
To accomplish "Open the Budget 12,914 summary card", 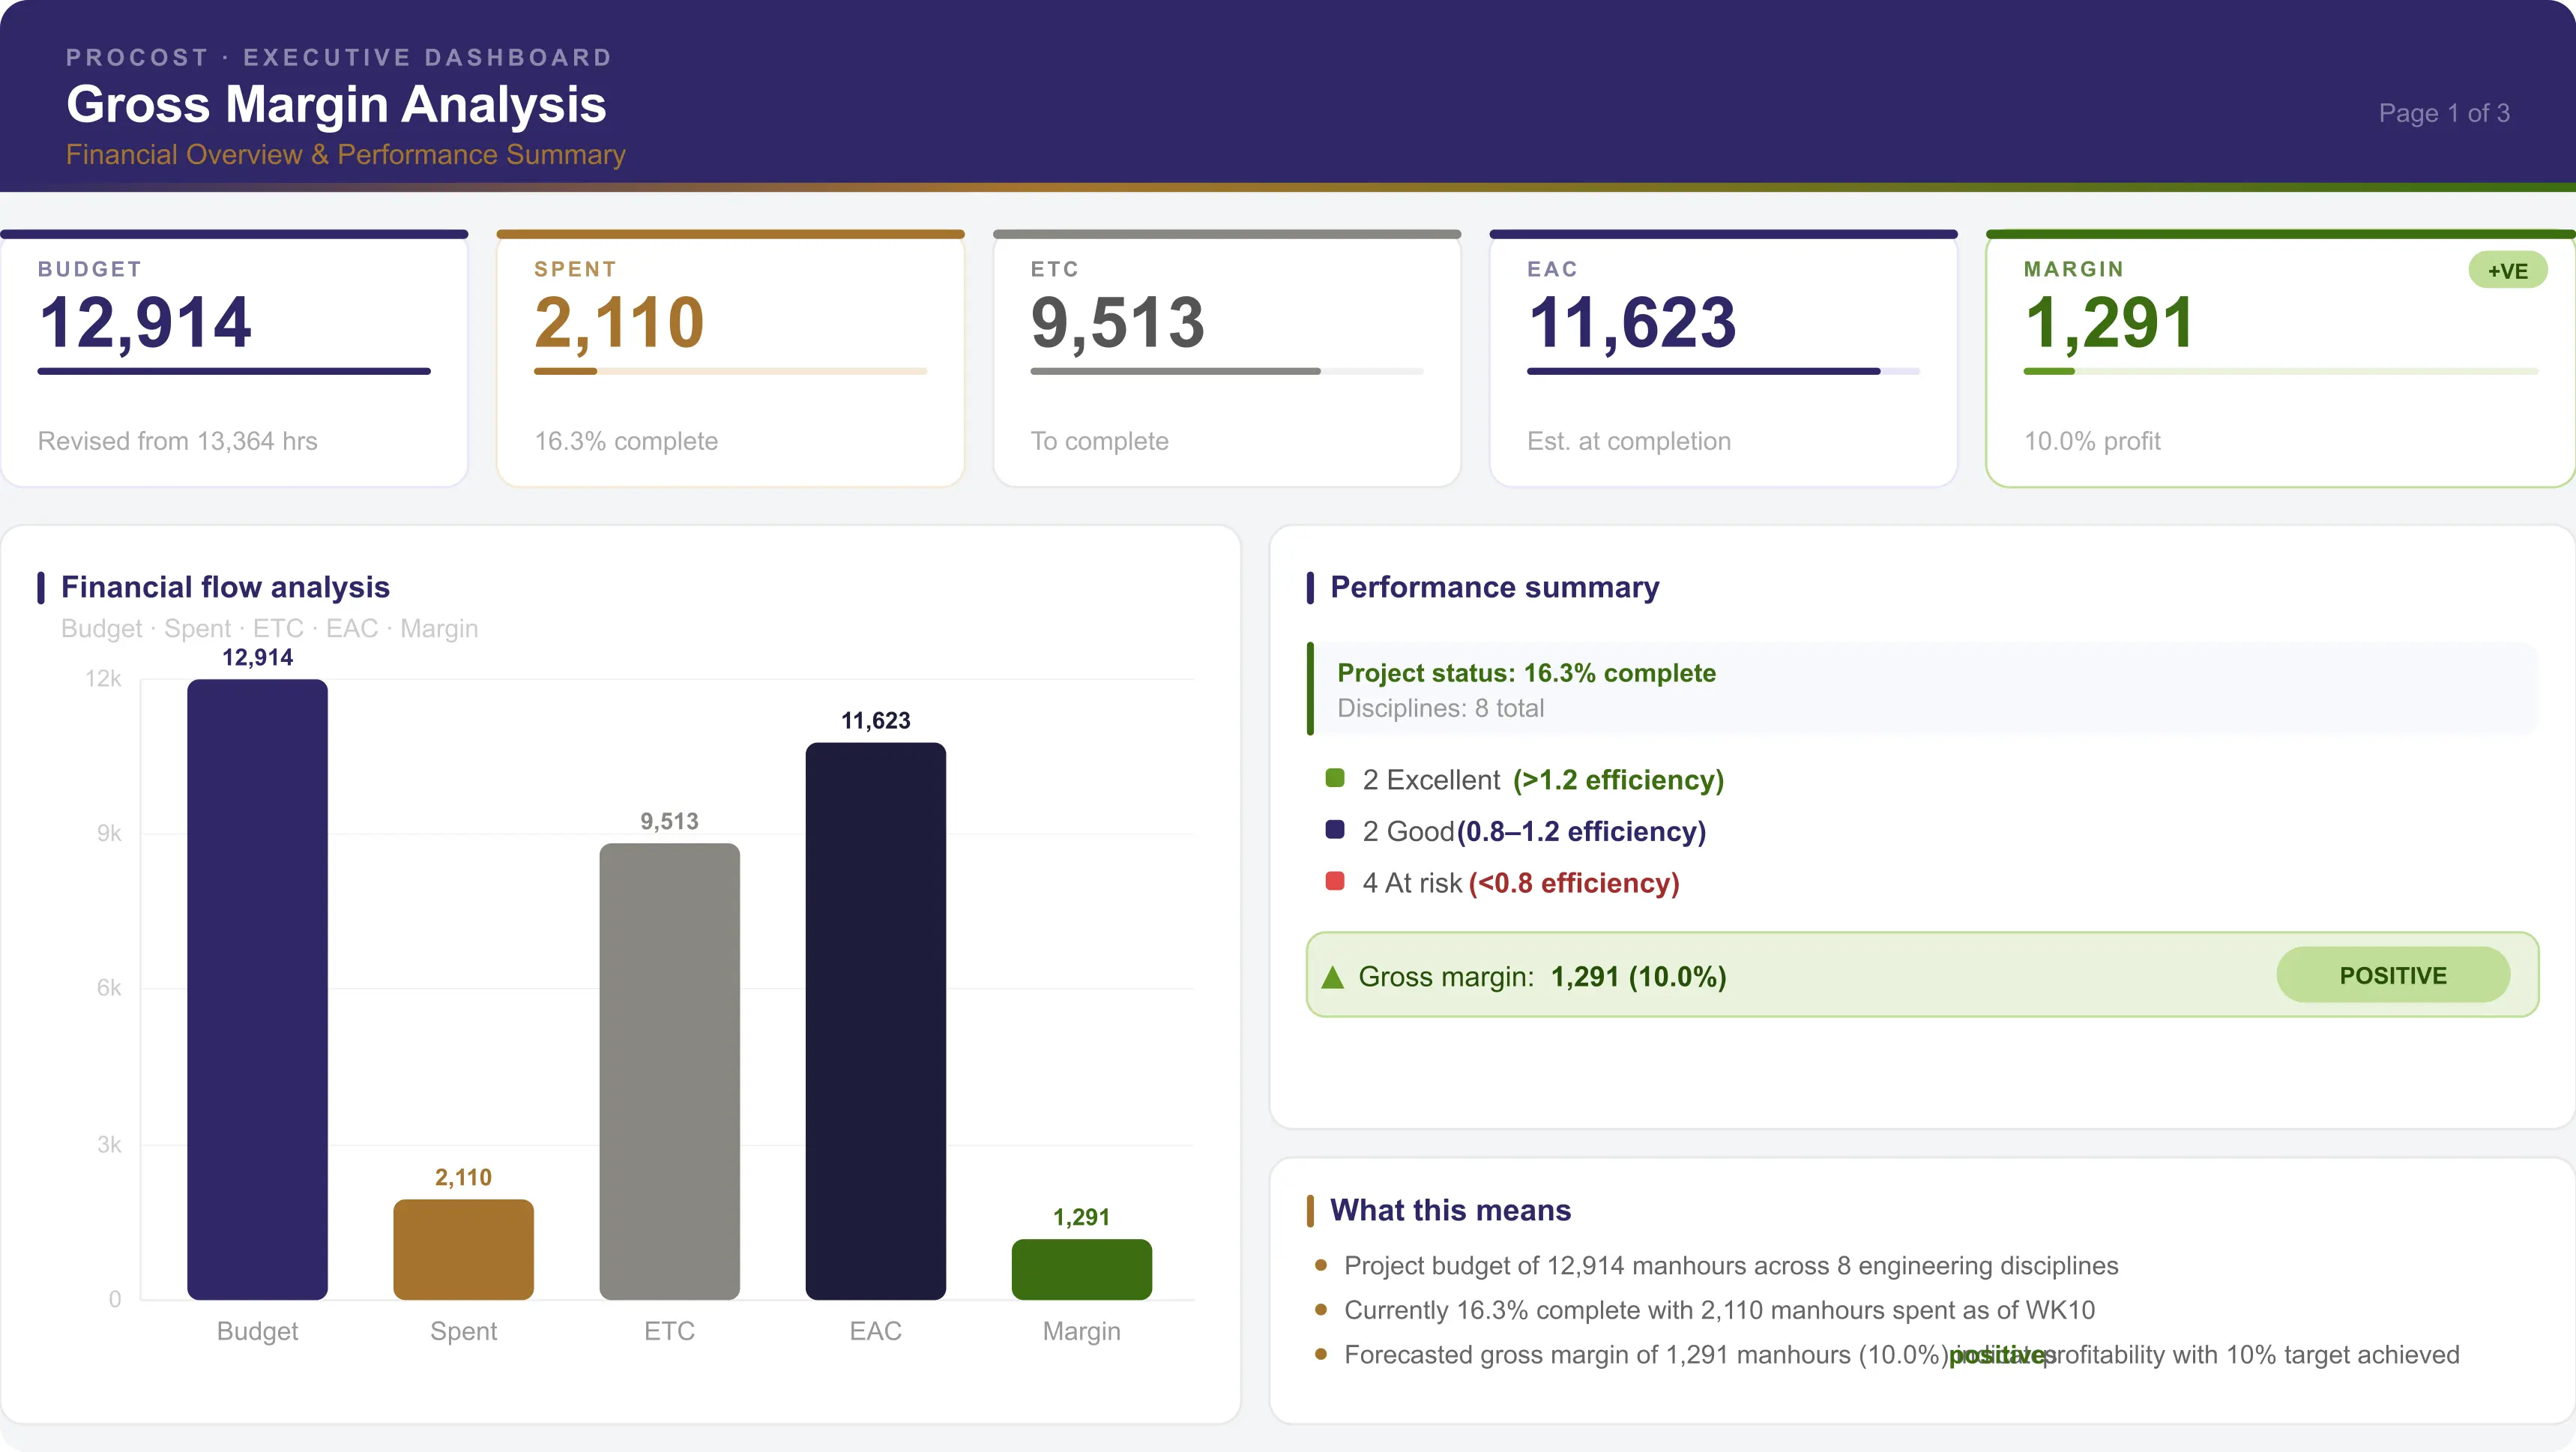I will point(234,360).
